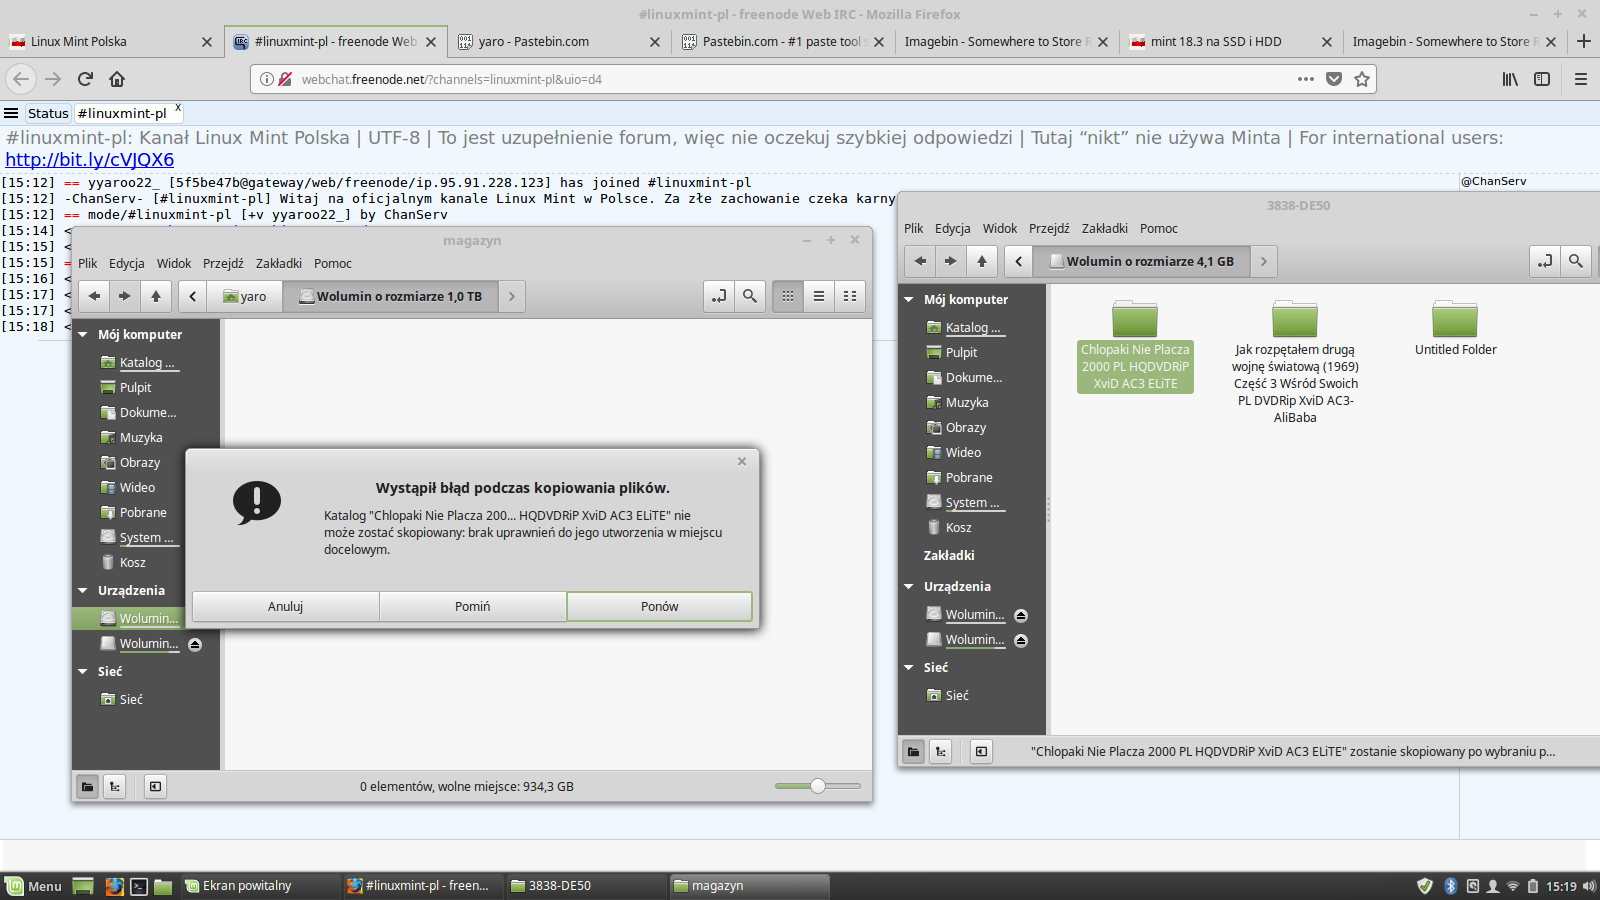Go forward in 3838-DE50 window toolbar
Viewport: 1600px width, 900px height.
(x=950, y=261)
